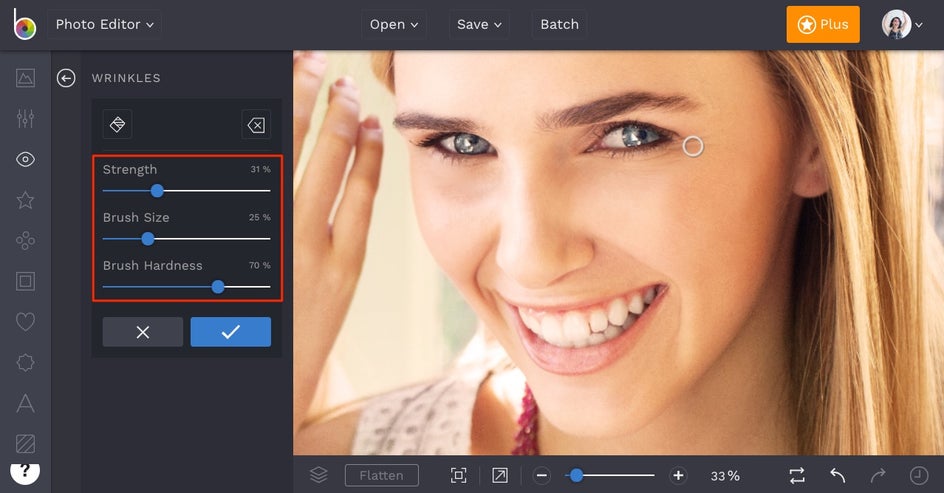Screen dimensions: 944x493
Task: Click the zoom level slider handle
Action: tap(576, 476)
